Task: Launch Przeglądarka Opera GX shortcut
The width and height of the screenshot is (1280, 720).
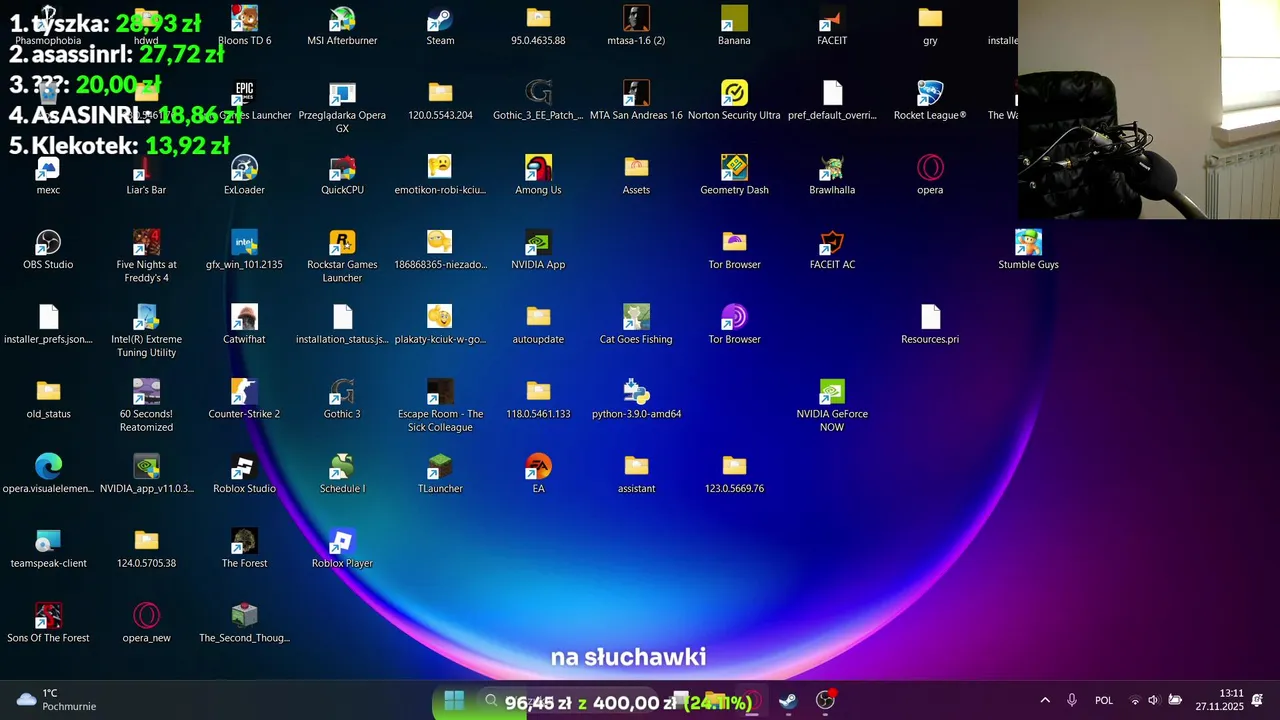Action: 342,107
